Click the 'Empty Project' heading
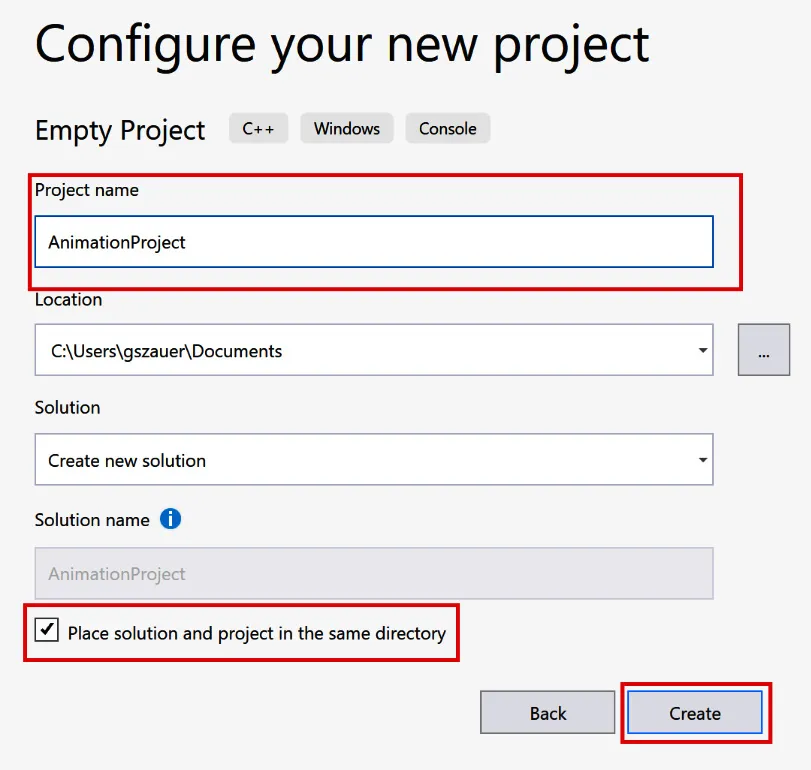The image size is (811, 770). [x=119, y=130]
